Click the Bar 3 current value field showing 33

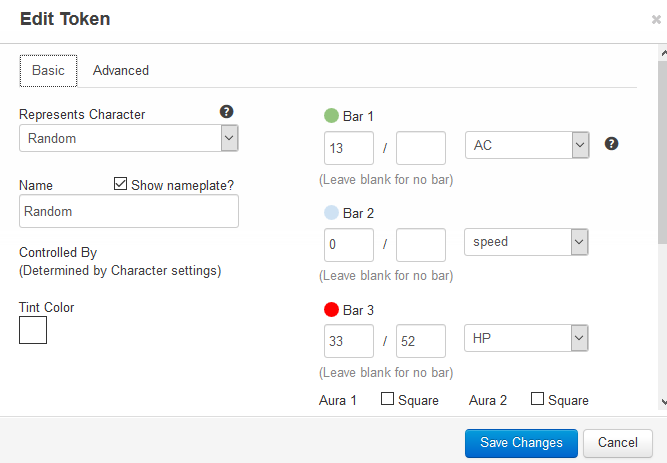349,341
